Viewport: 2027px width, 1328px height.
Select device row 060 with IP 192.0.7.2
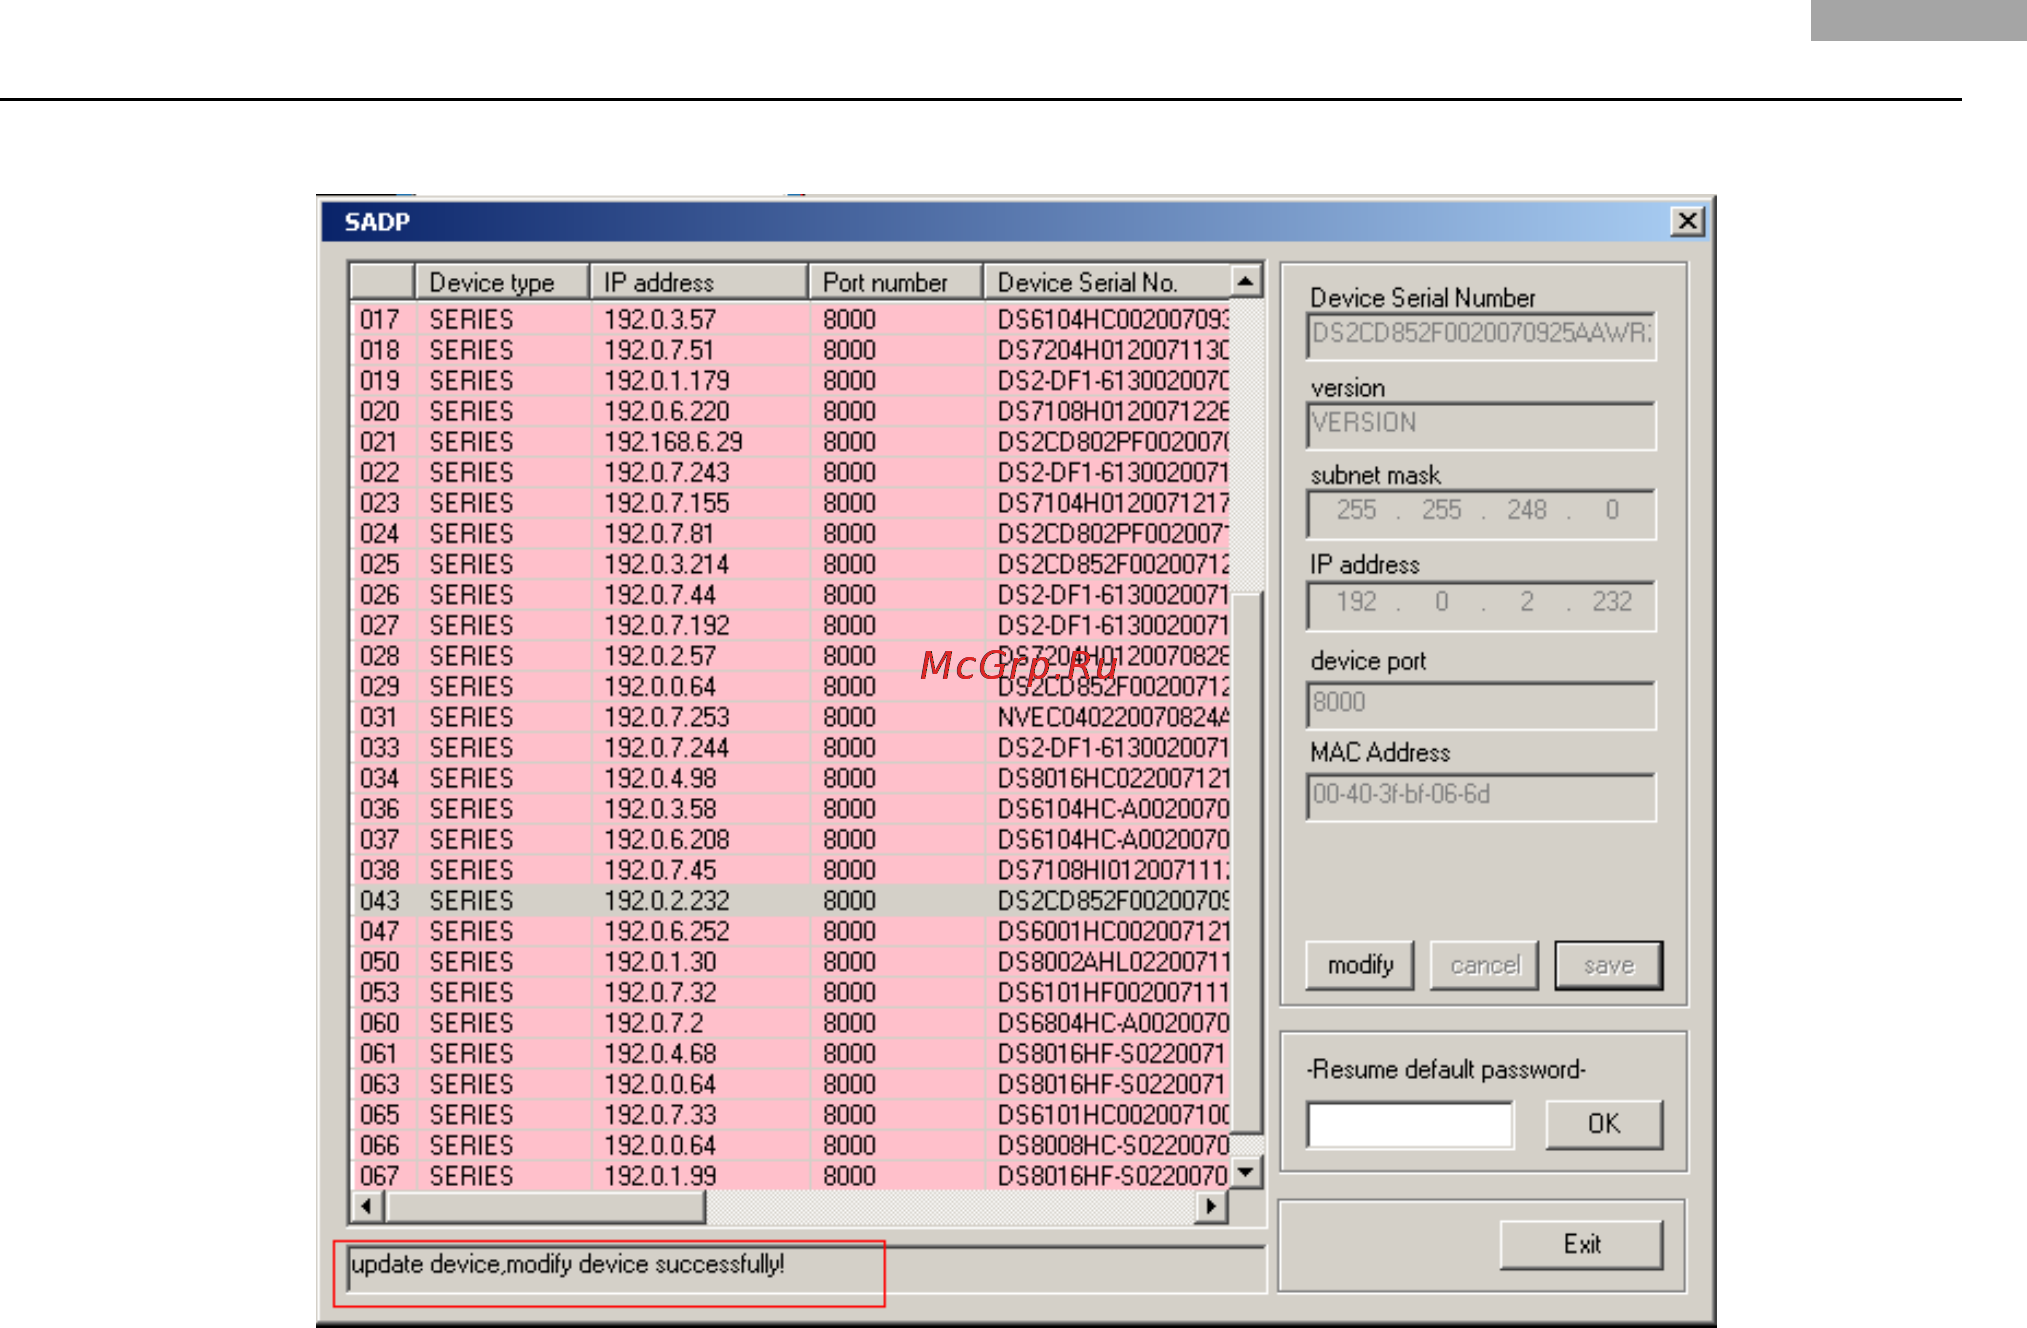790,1023
